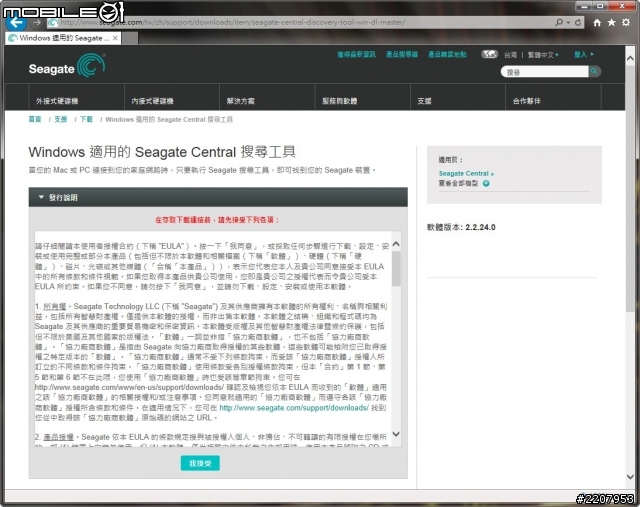Open the 外接式硬碟機 menu

[x=57, y=101]
